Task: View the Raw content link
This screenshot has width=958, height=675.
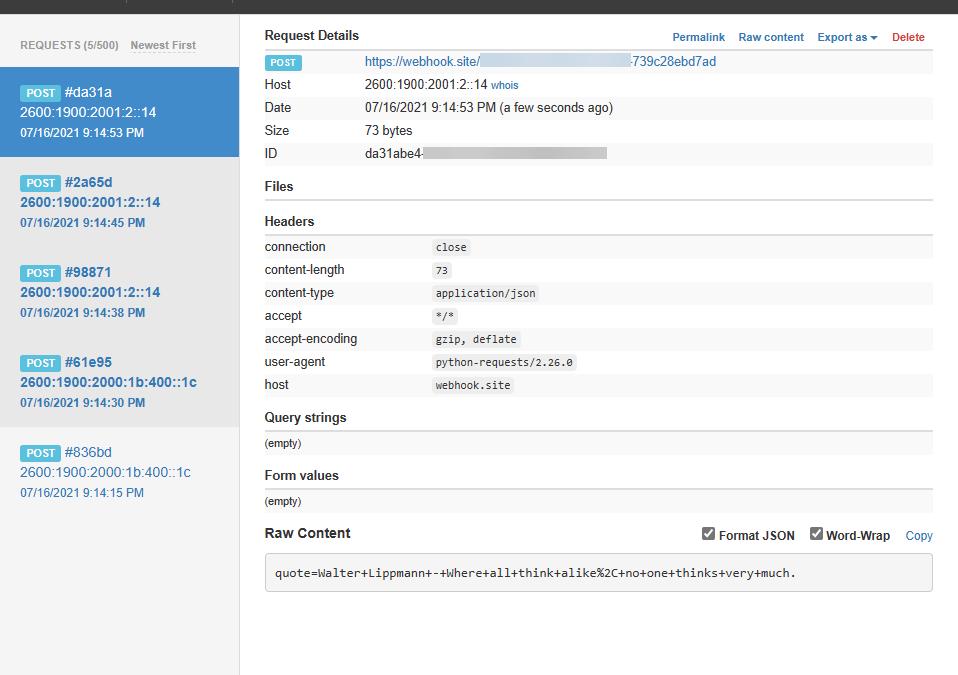Action: click(770, 37)
